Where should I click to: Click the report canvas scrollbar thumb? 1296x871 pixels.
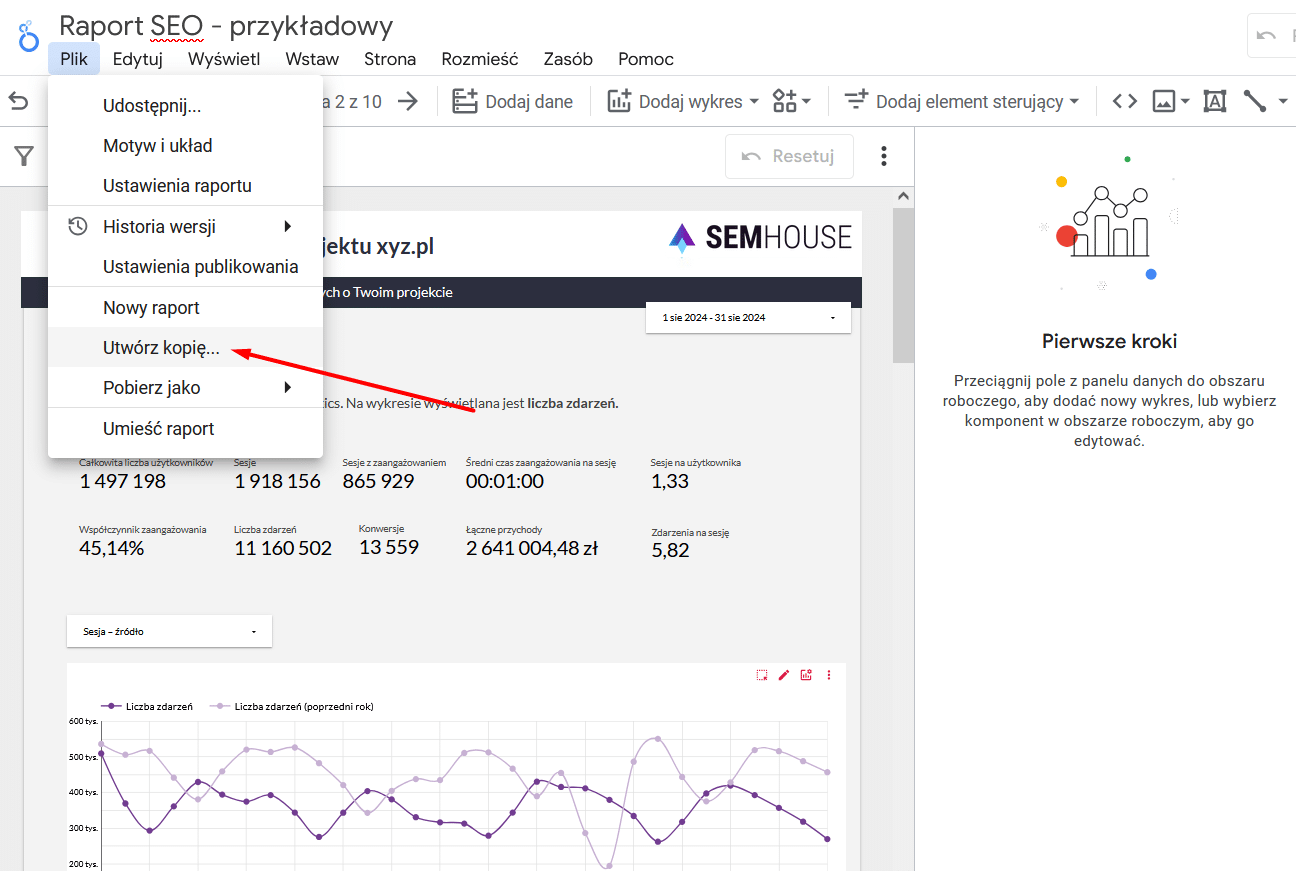click(x=903, y=285)
